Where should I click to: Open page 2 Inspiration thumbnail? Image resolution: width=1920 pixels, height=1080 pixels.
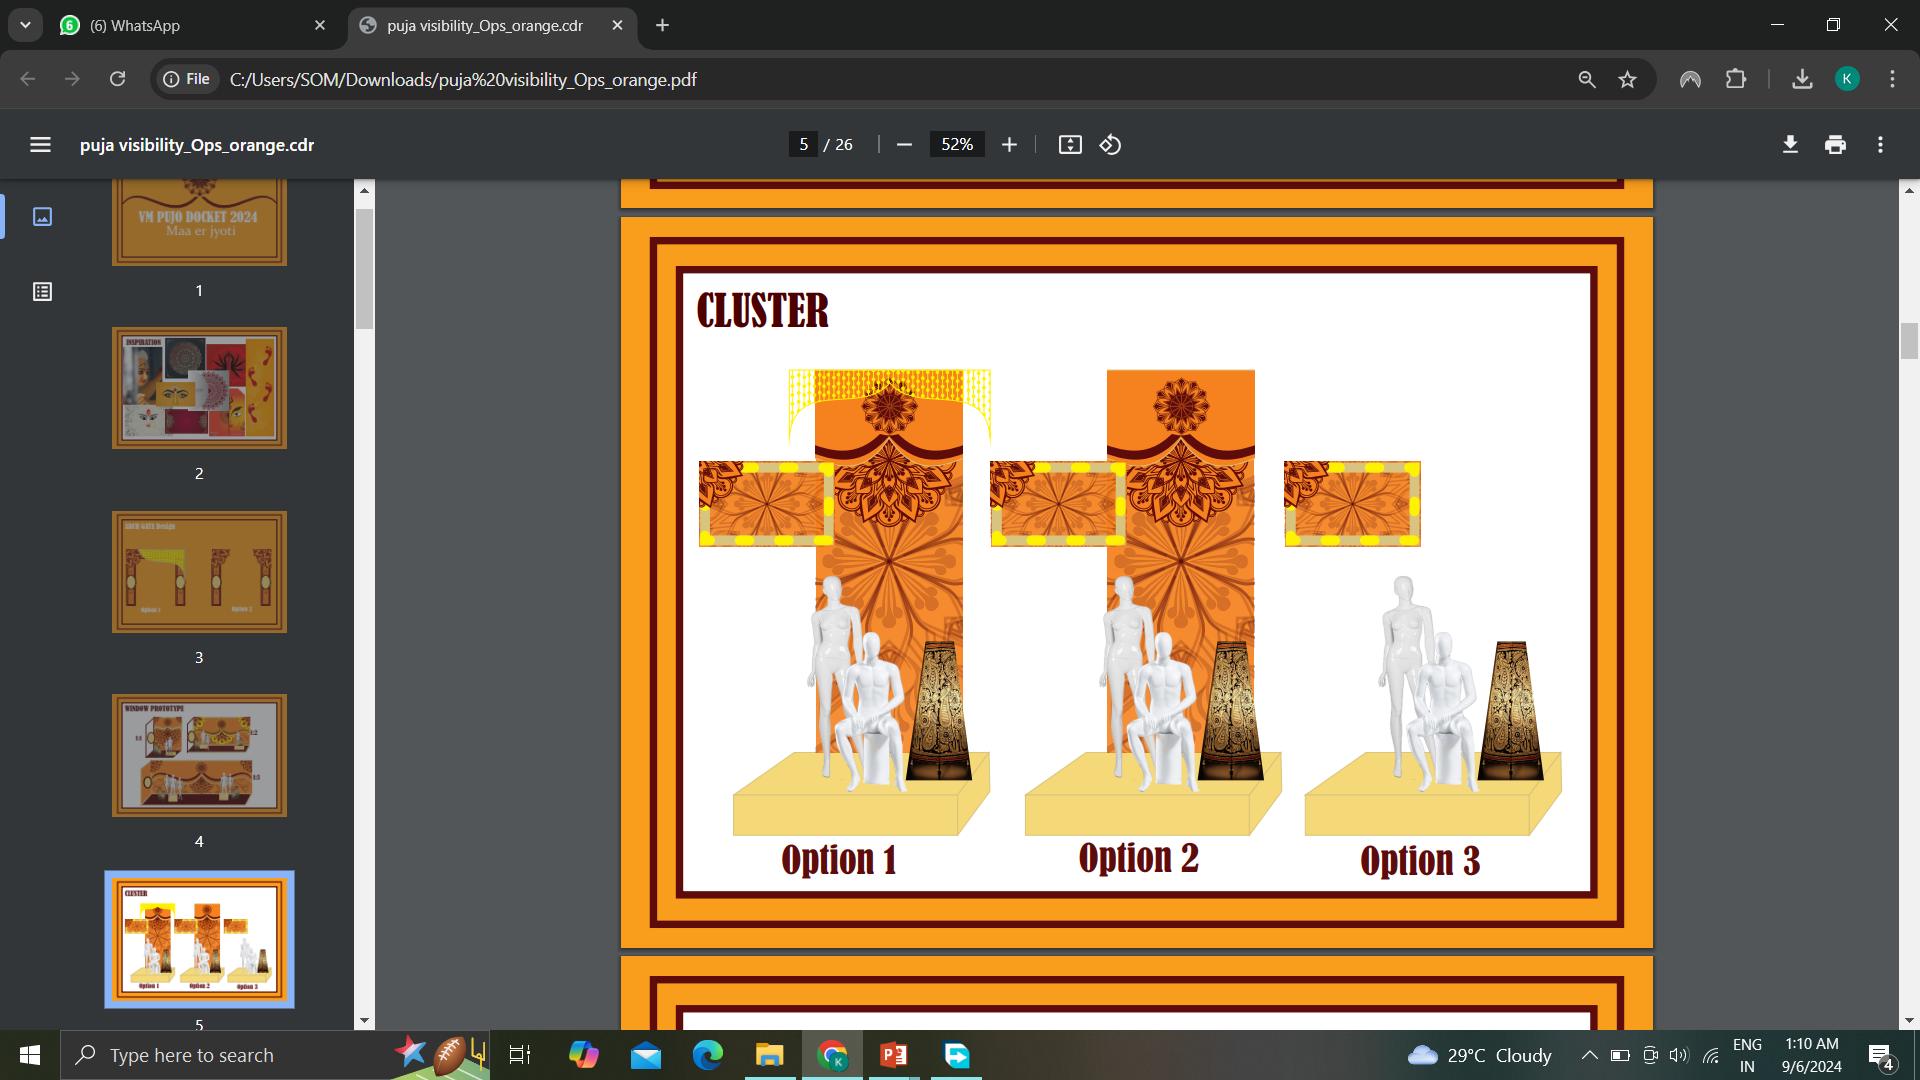[199, 388]
